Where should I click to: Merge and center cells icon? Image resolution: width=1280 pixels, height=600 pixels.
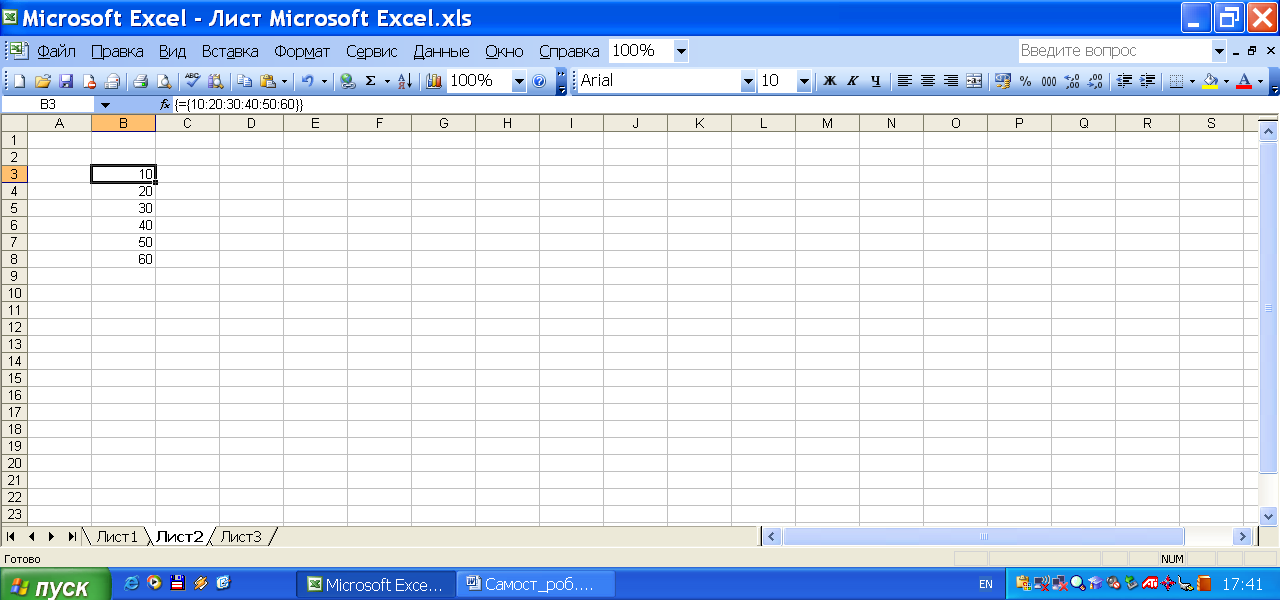point(974,81)
